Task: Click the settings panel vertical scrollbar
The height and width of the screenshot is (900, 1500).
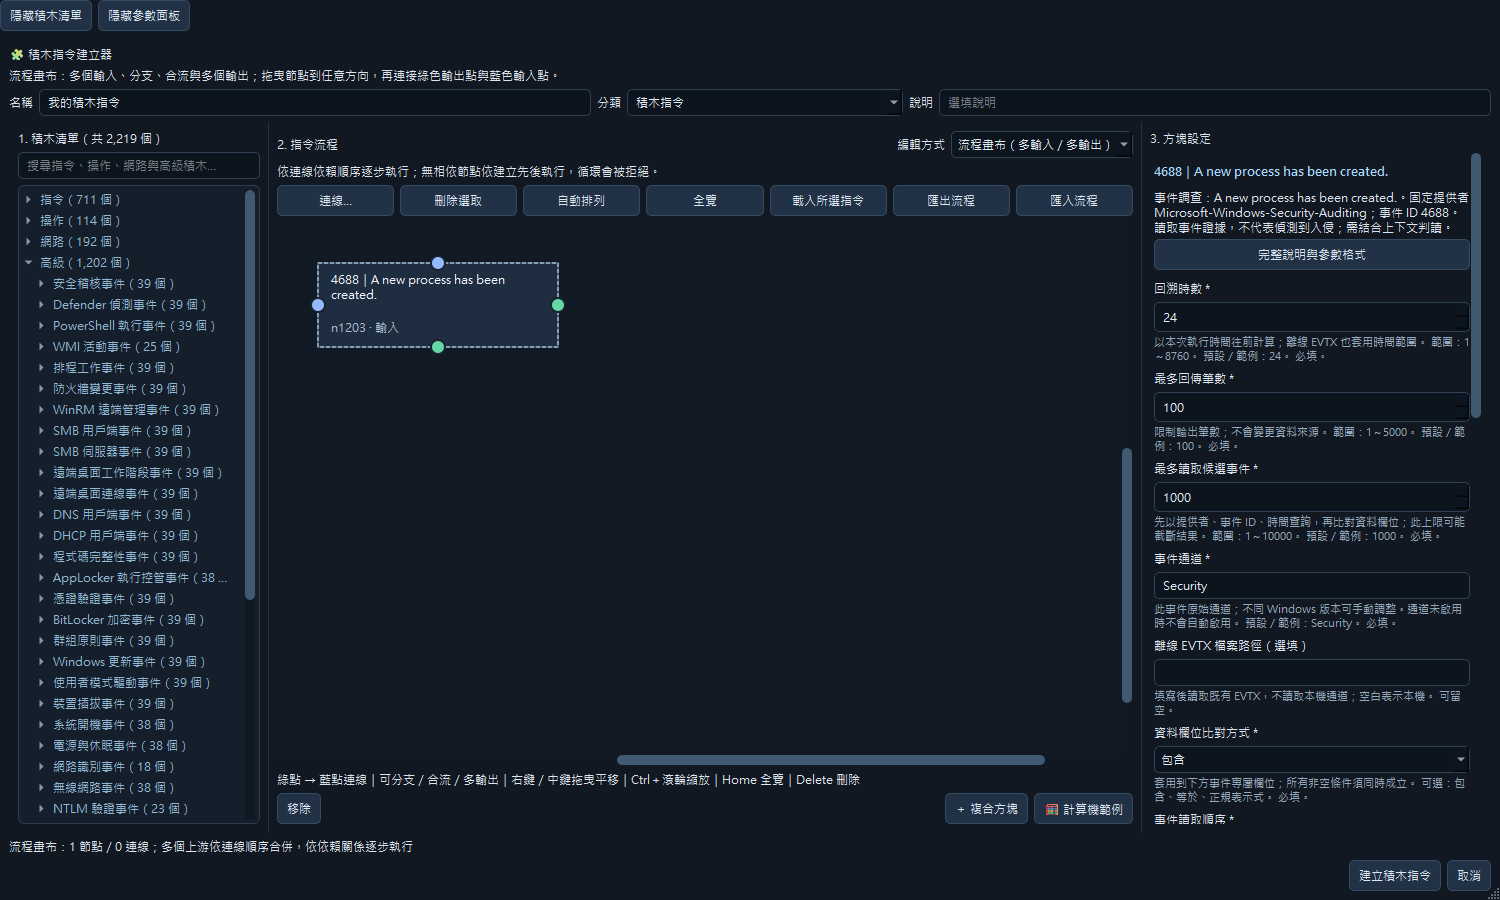Action: pyautogui.click(x=1476, y=285)
